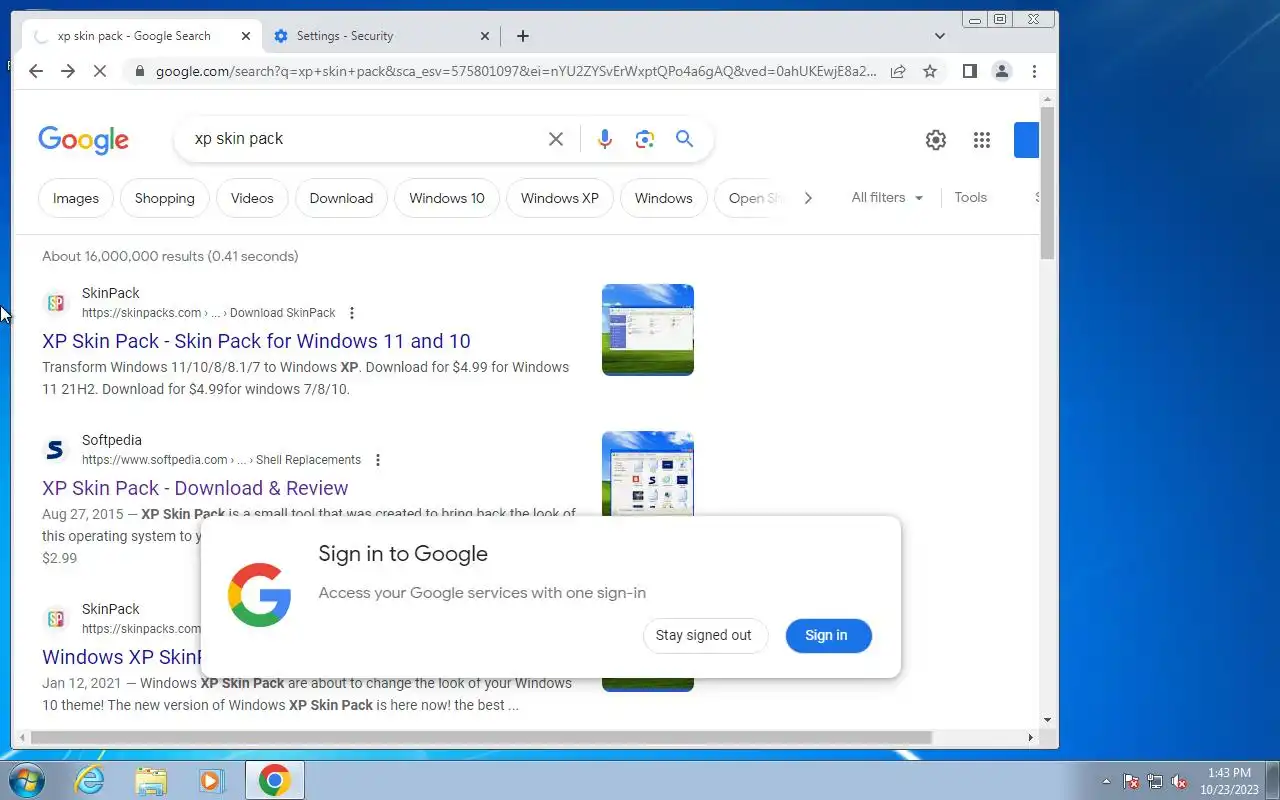
Task: Click the browser forward arrow
Action: point(68,71)
